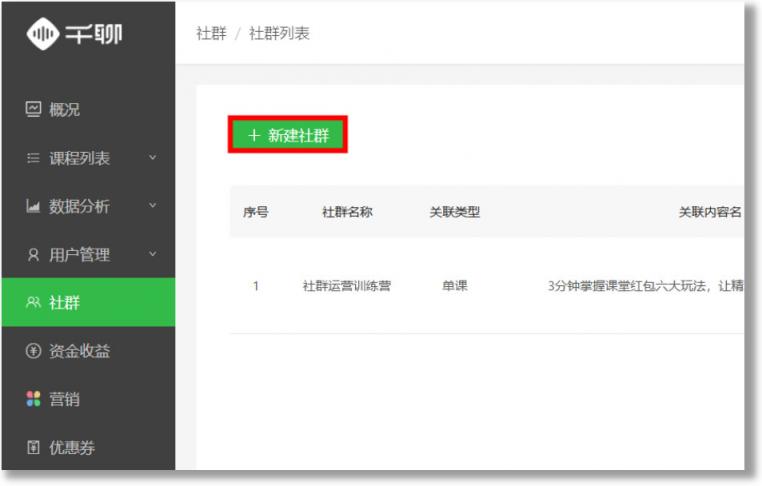Click the 数据分析 bar chart icon
This screenshot has width=762, height=486.
click(x=33, y=206)
